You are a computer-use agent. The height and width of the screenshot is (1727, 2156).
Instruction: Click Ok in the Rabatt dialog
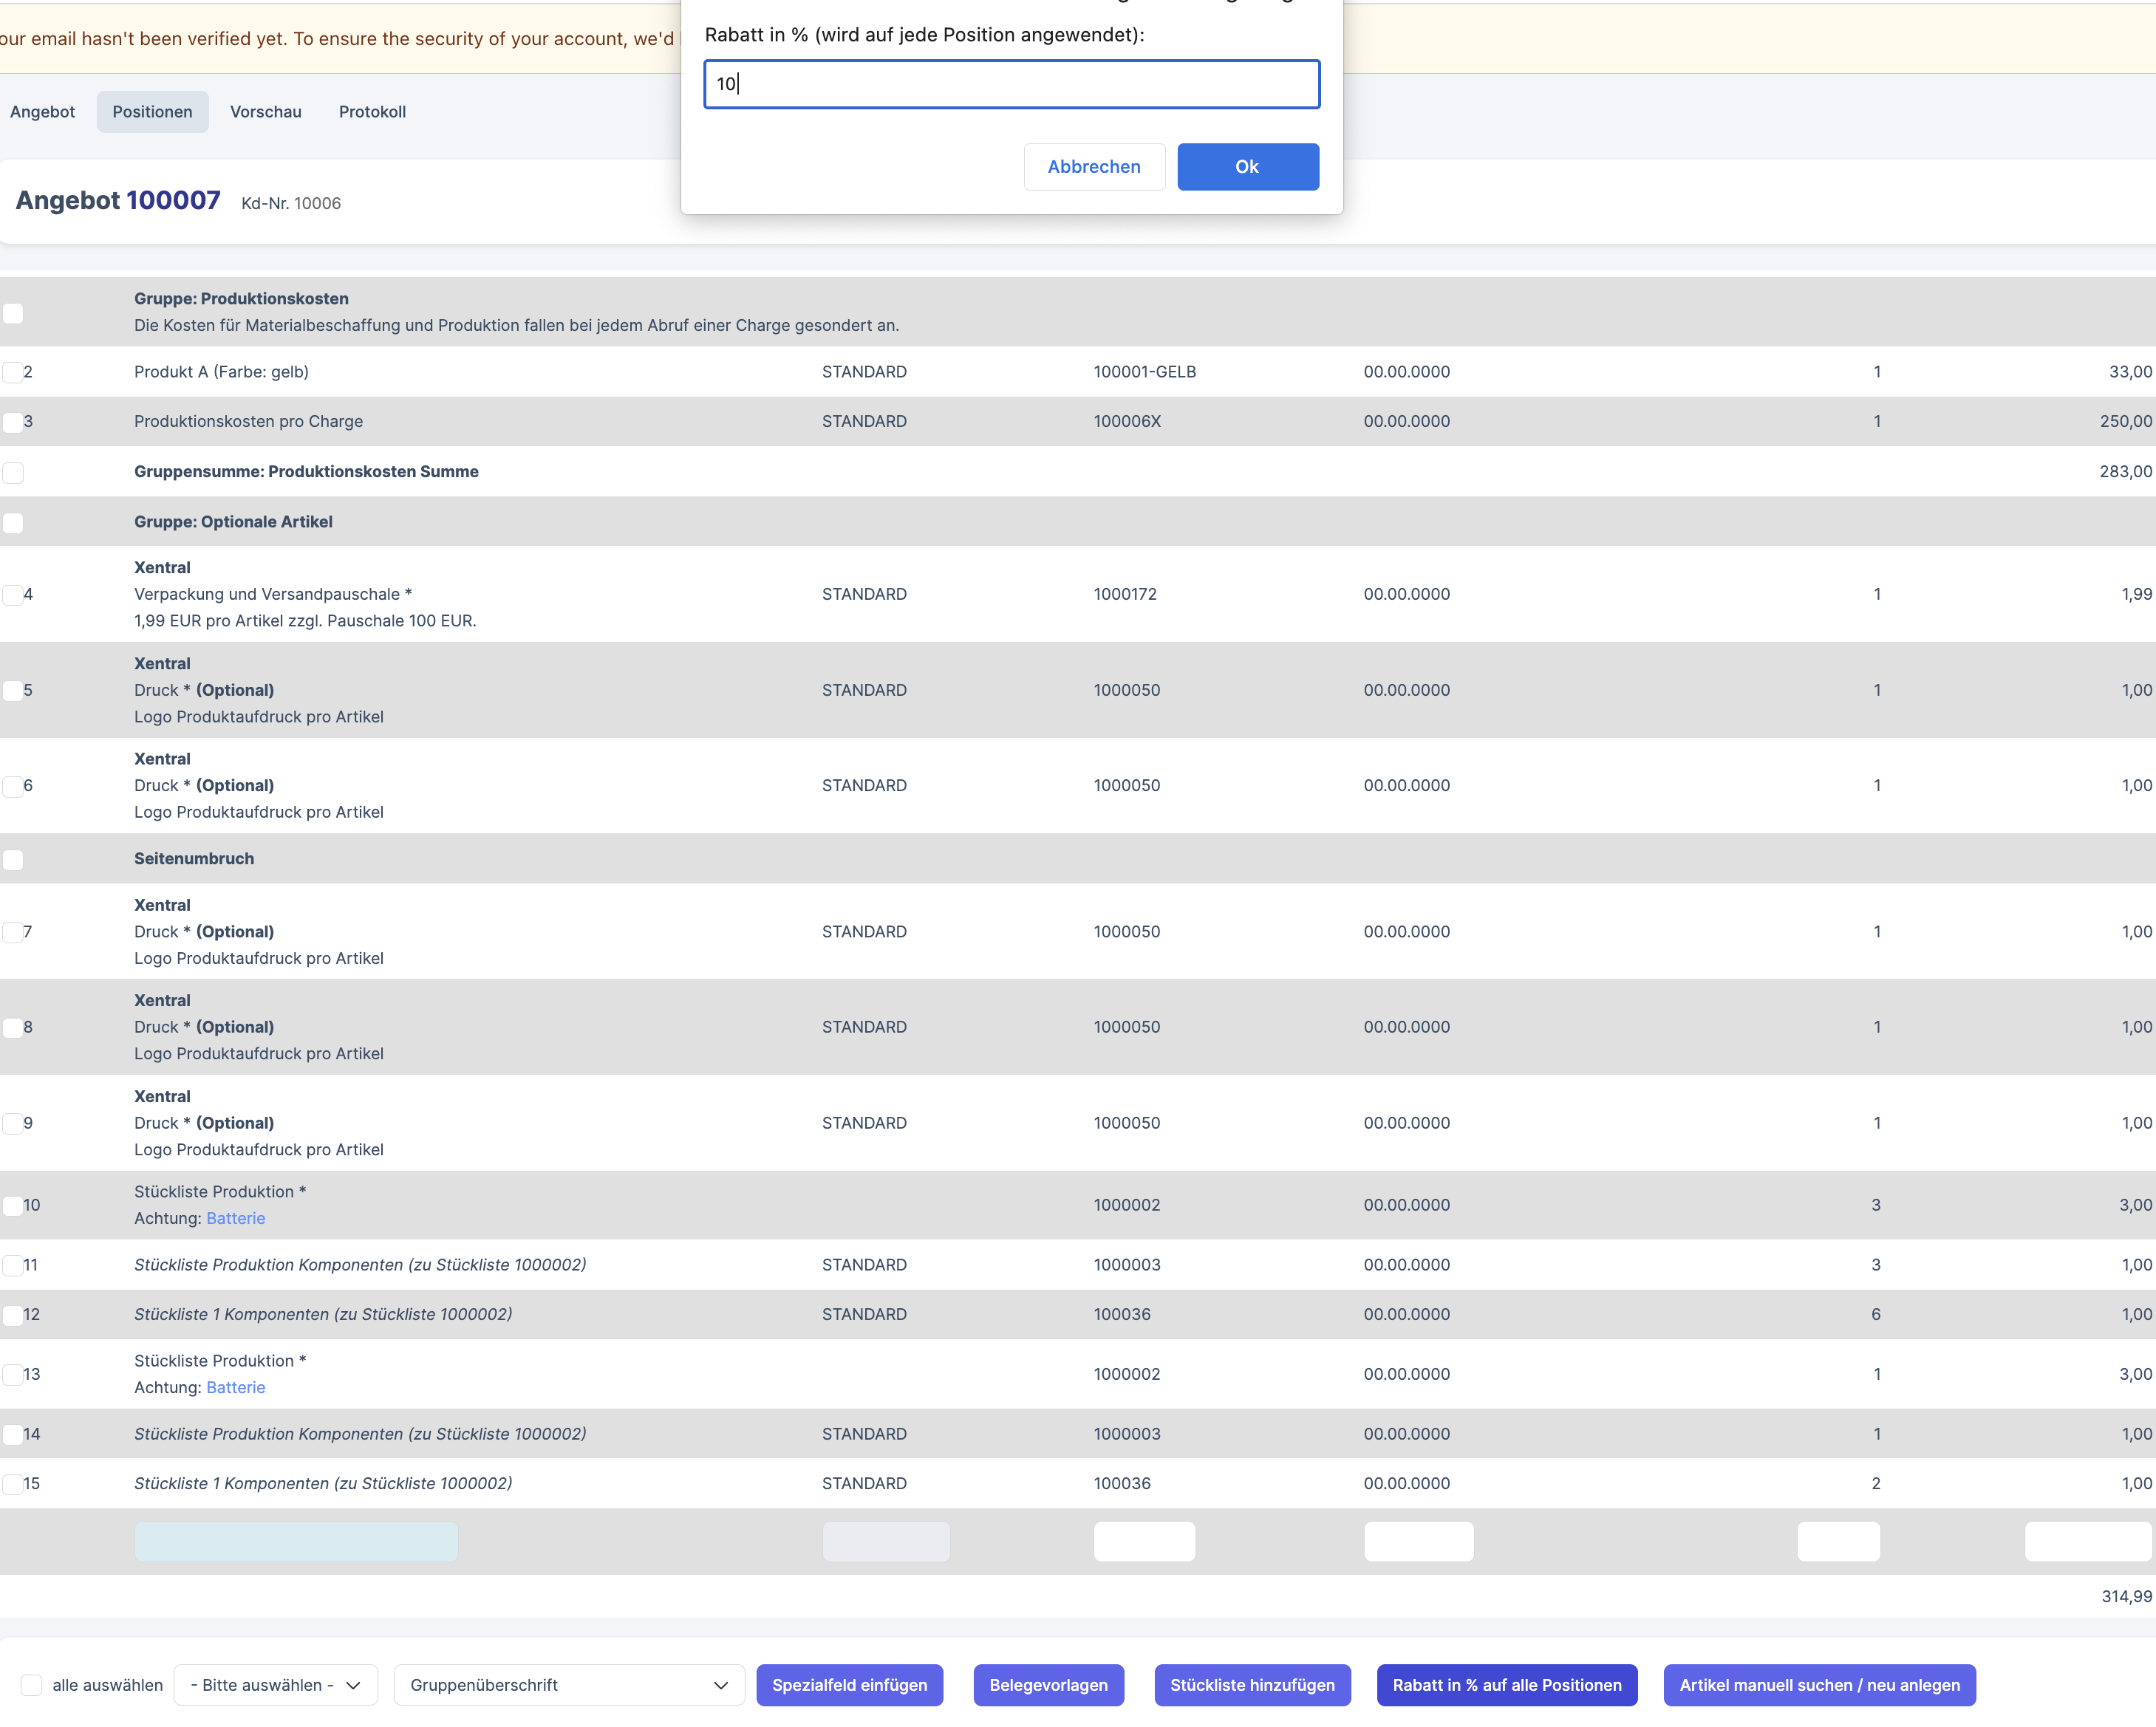pos(1247,167)
